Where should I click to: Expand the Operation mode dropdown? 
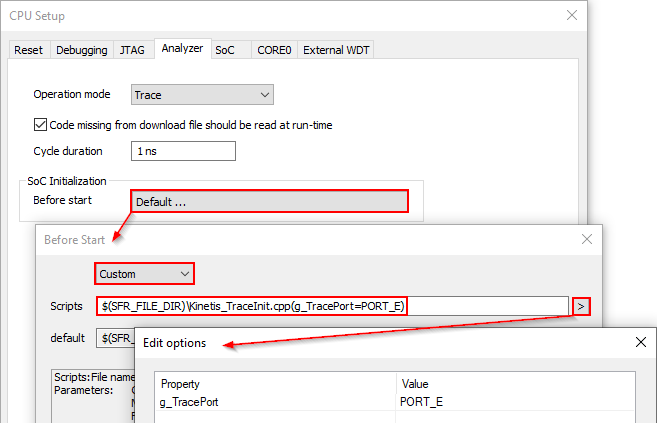(x=202, y=95)
